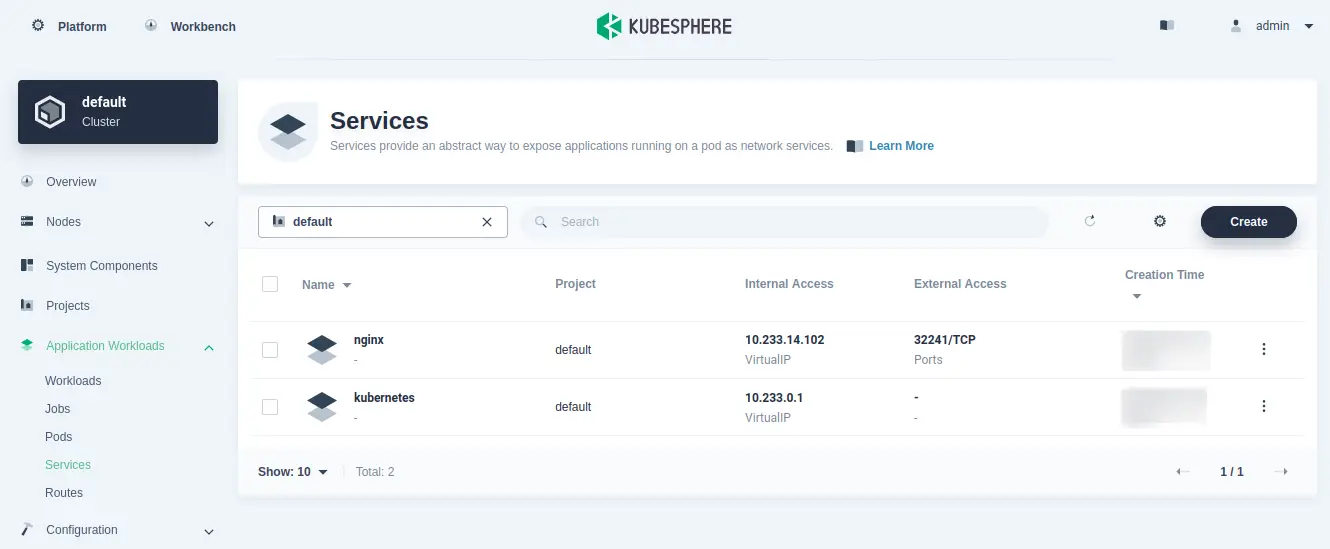Open table column settings gear
The width and height of the screenshot is (1330, 549).
[x=1160, y=221]
